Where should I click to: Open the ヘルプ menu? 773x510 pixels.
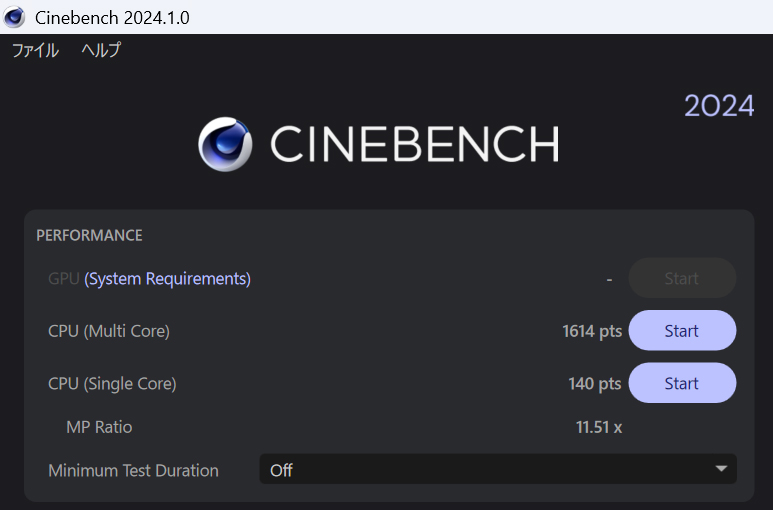[x=101, y=50]
